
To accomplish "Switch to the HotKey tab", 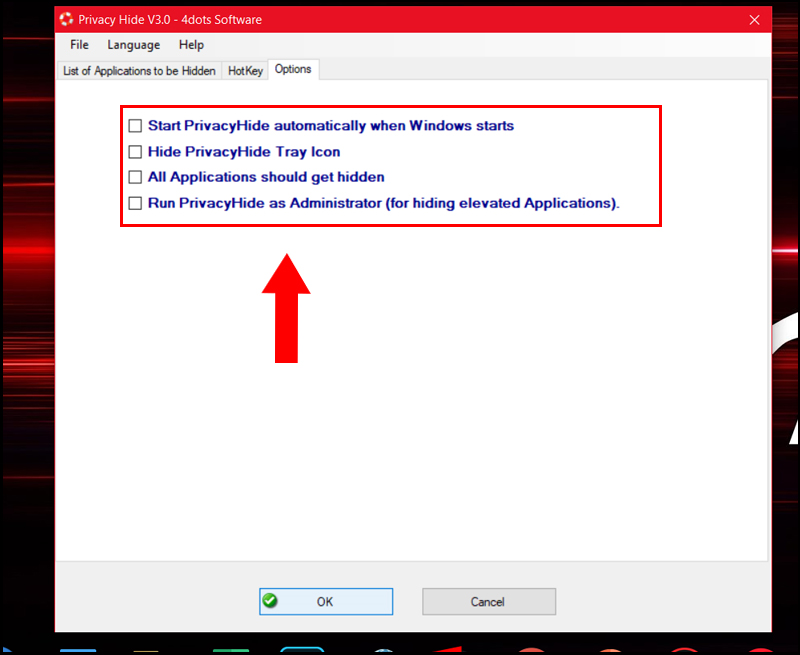I will [x=245, y=70].
